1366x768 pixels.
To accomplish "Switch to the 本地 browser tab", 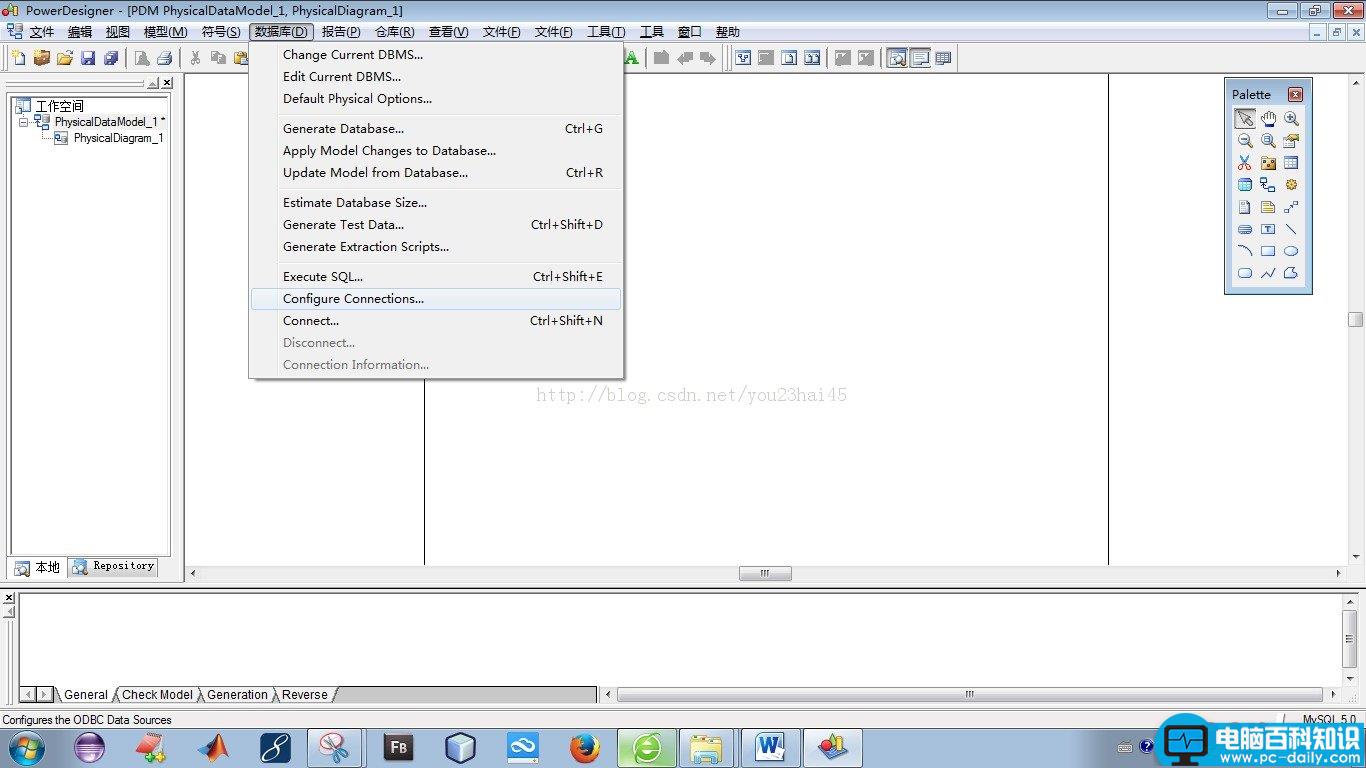I will point(38,567).
